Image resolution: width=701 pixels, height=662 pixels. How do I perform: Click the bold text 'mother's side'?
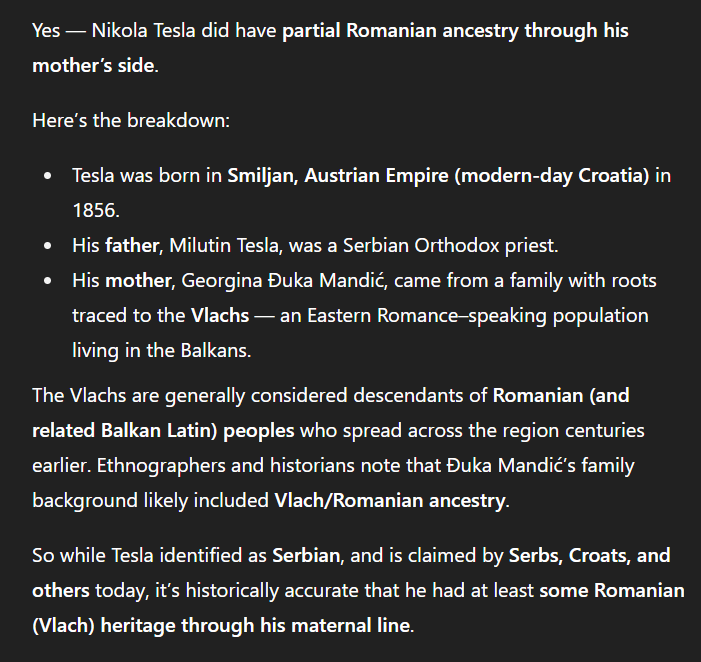[93, 66]
